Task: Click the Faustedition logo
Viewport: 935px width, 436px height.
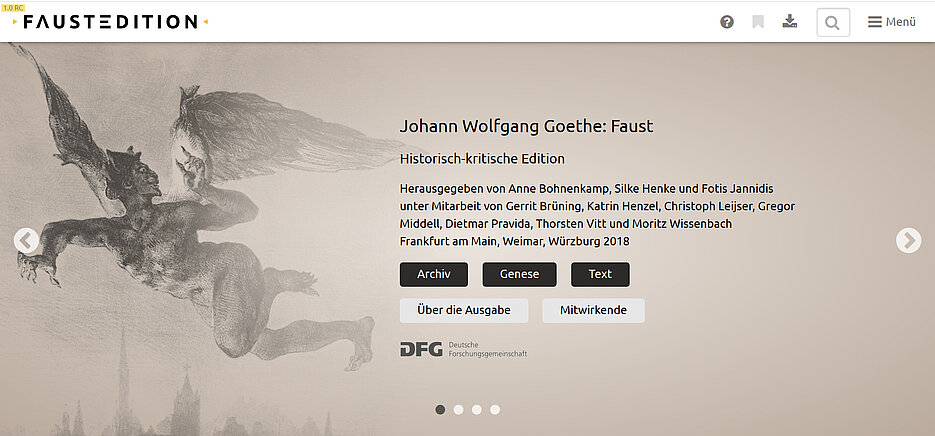Action: [x=110, y=22]
